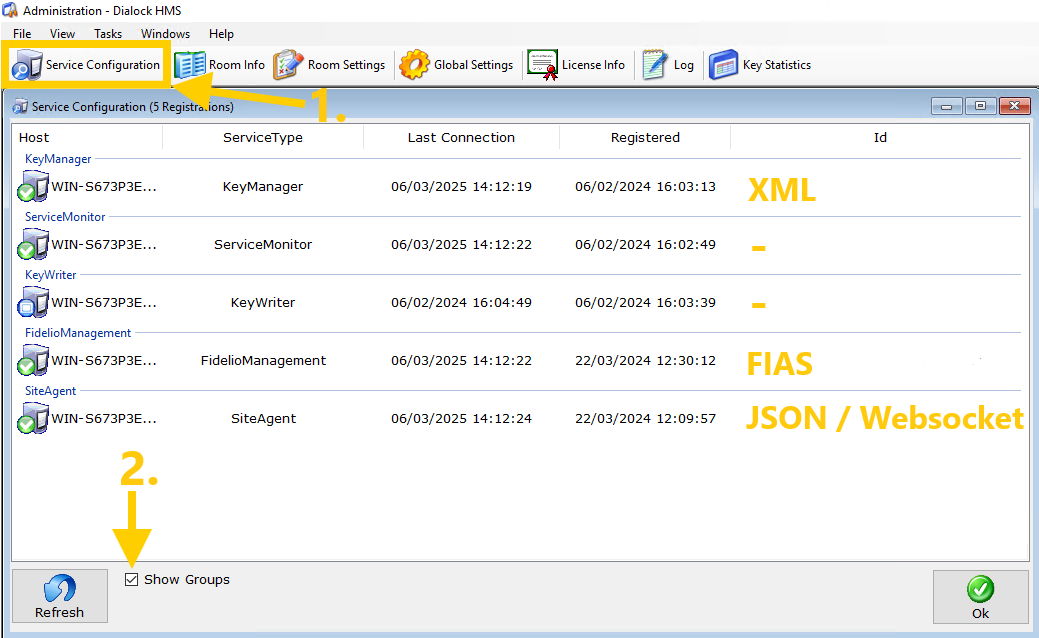Open the License Info certificate icon
Screen dimensions: 1039x638
click(542, 65)
